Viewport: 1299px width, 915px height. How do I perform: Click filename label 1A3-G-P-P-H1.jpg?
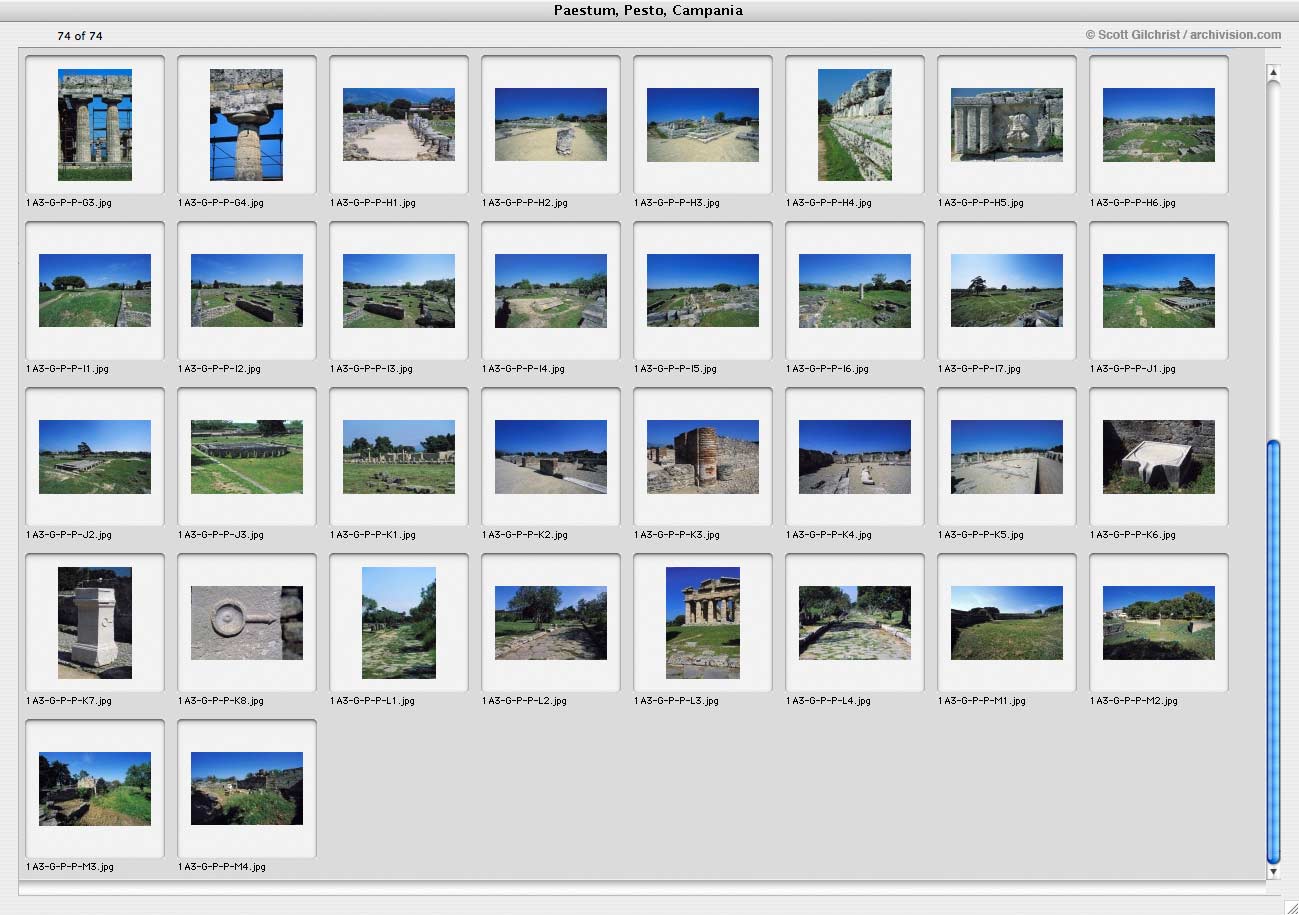pos(373,203)
